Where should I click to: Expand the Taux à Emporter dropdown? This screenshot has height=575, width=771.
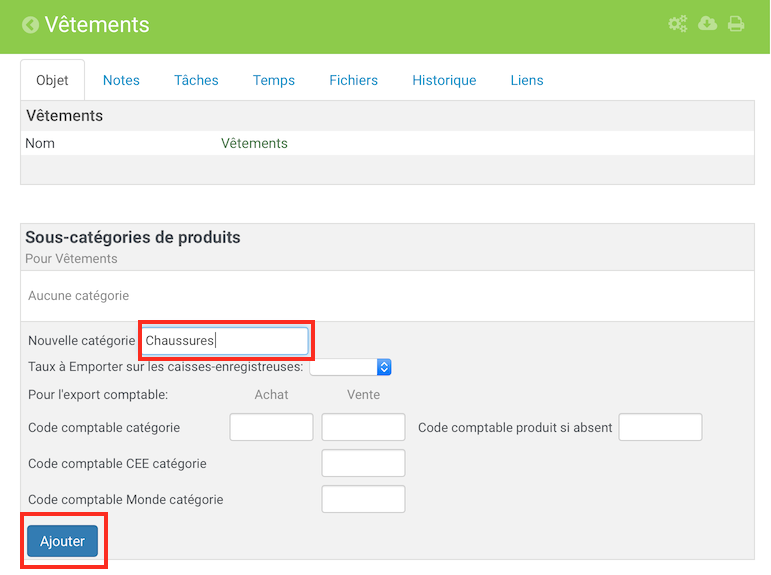[x=351, y=367]
